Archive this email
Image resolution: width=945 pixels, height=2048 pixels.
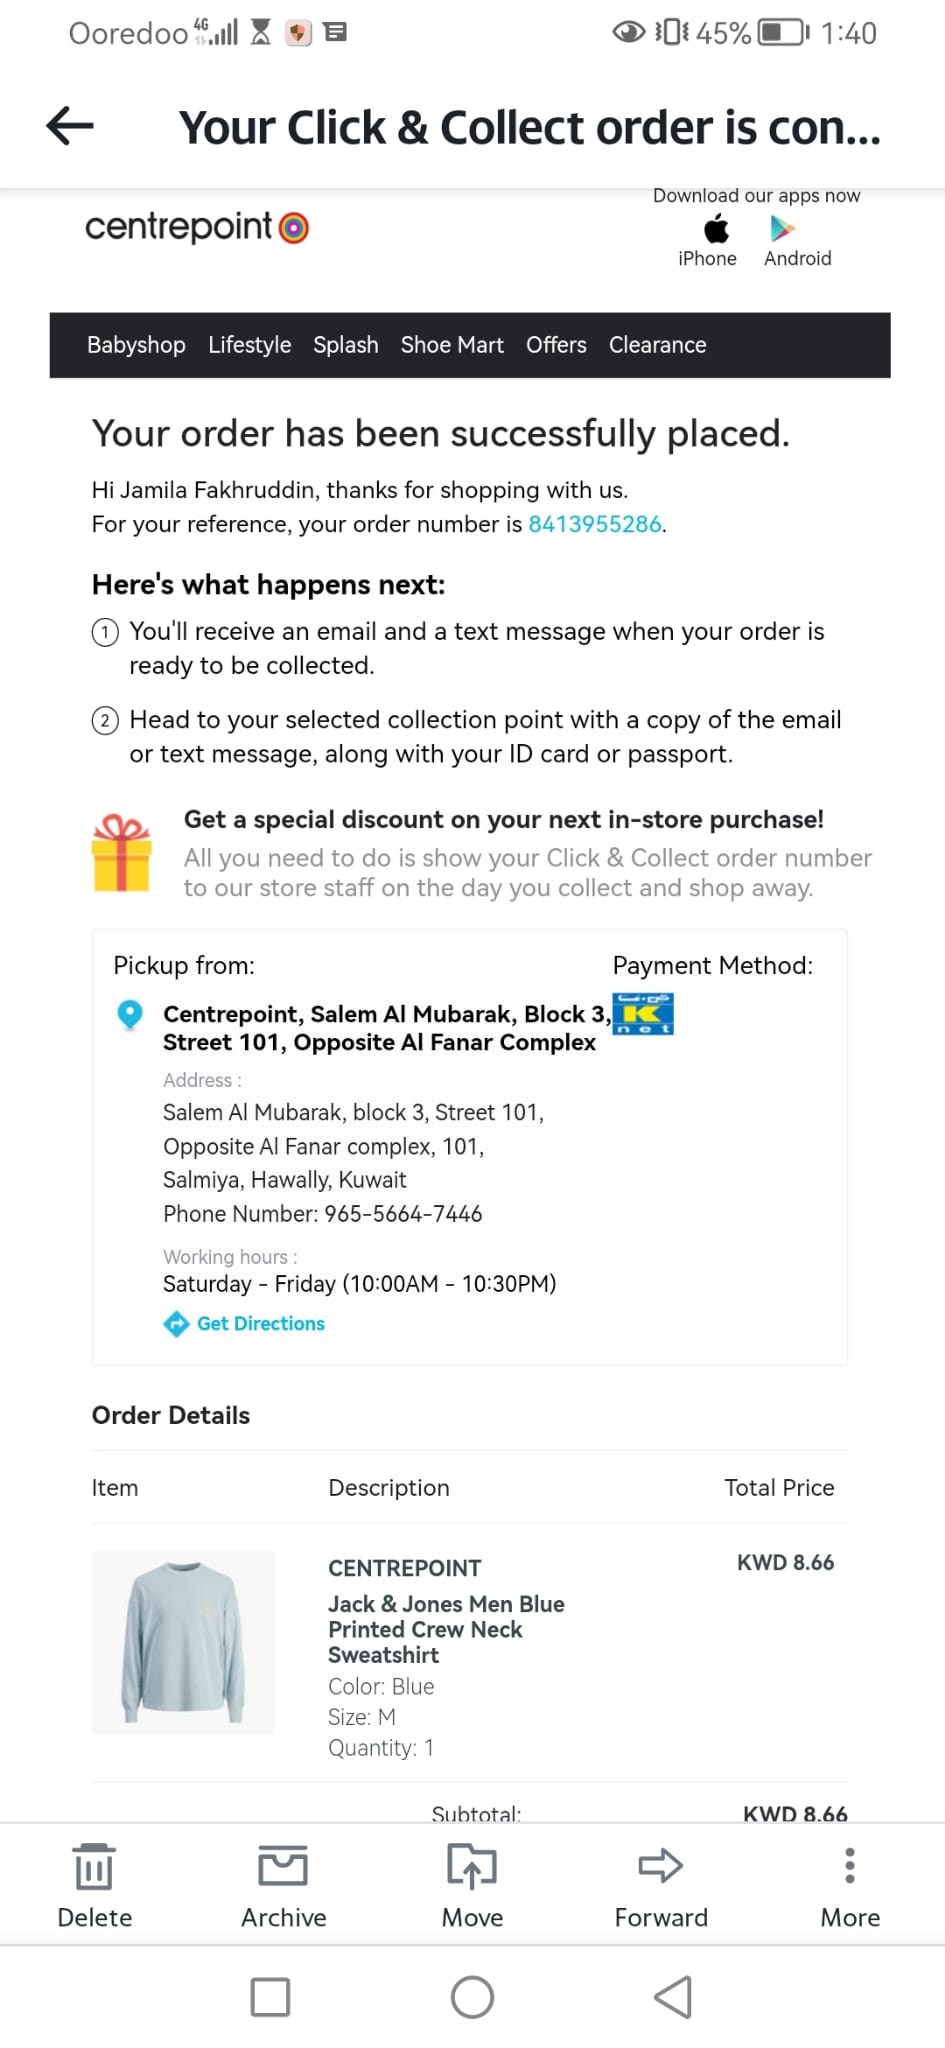tap(283, 1867)
